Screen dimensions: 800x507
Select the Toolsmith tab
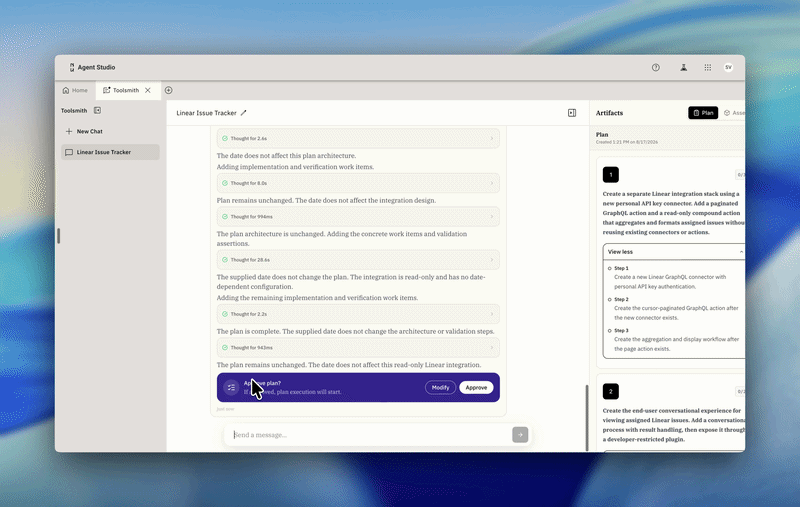click(x=121, y=90)
